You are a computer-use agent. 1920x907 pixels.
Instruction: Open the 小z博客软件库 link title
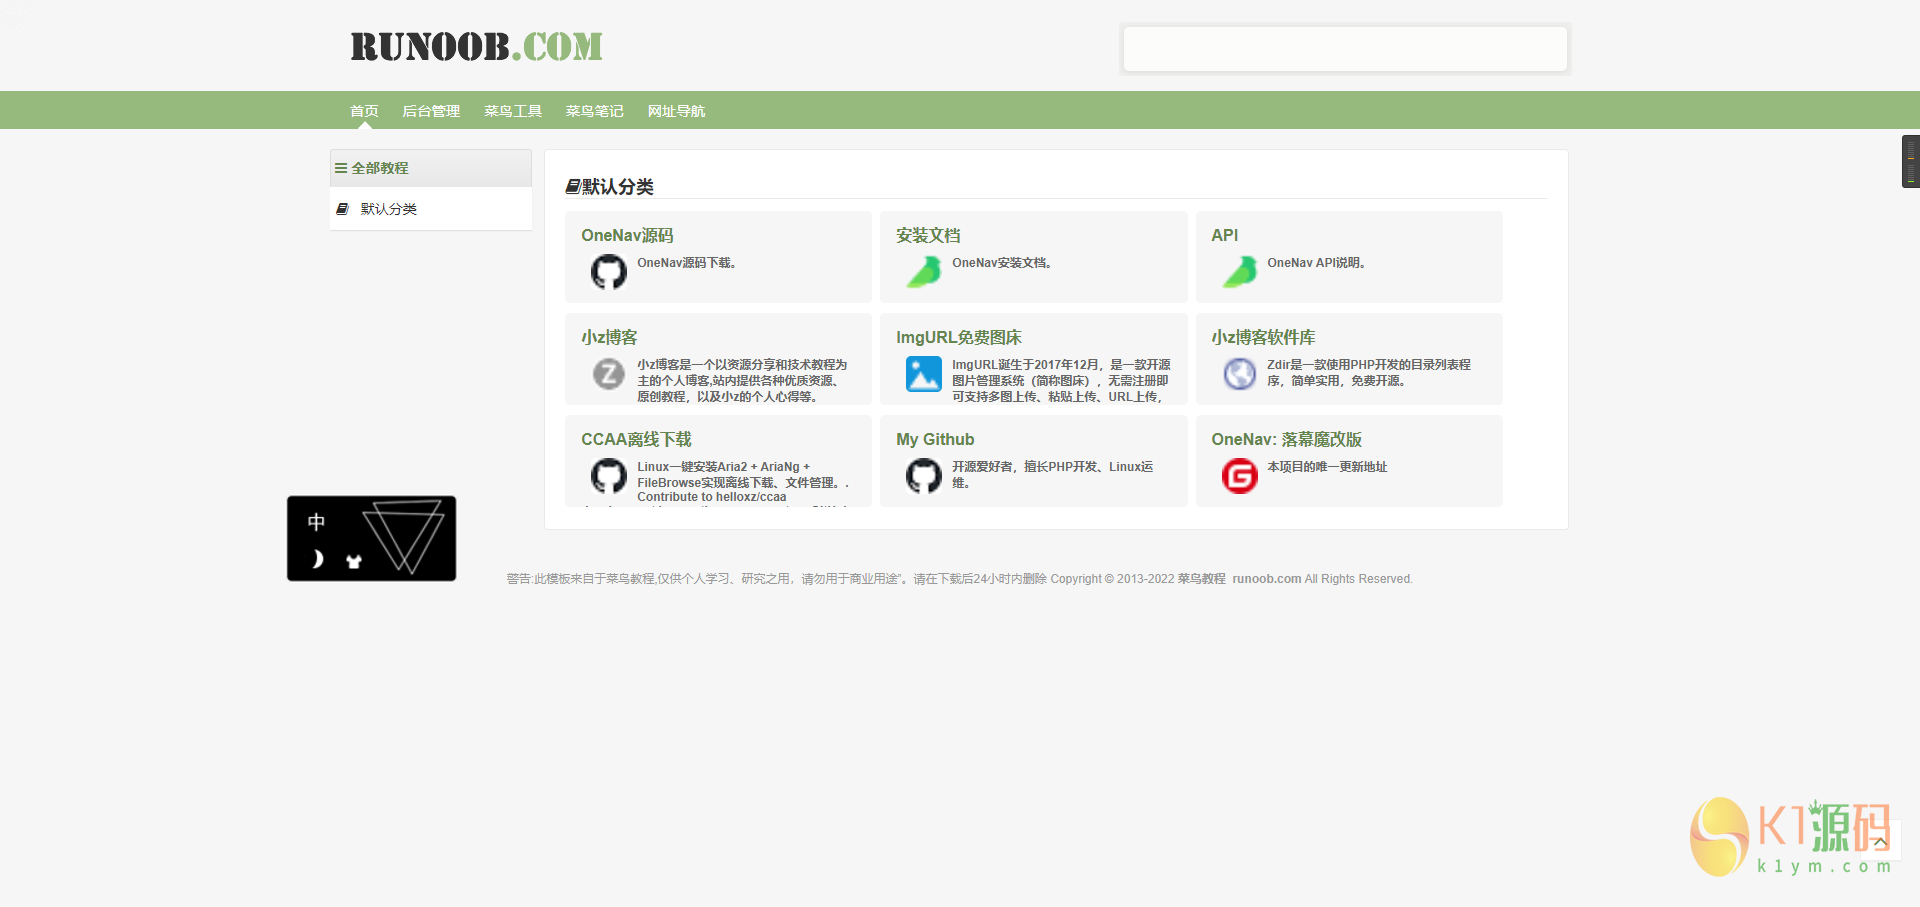pyautogui.click(x=1263, y=337)
